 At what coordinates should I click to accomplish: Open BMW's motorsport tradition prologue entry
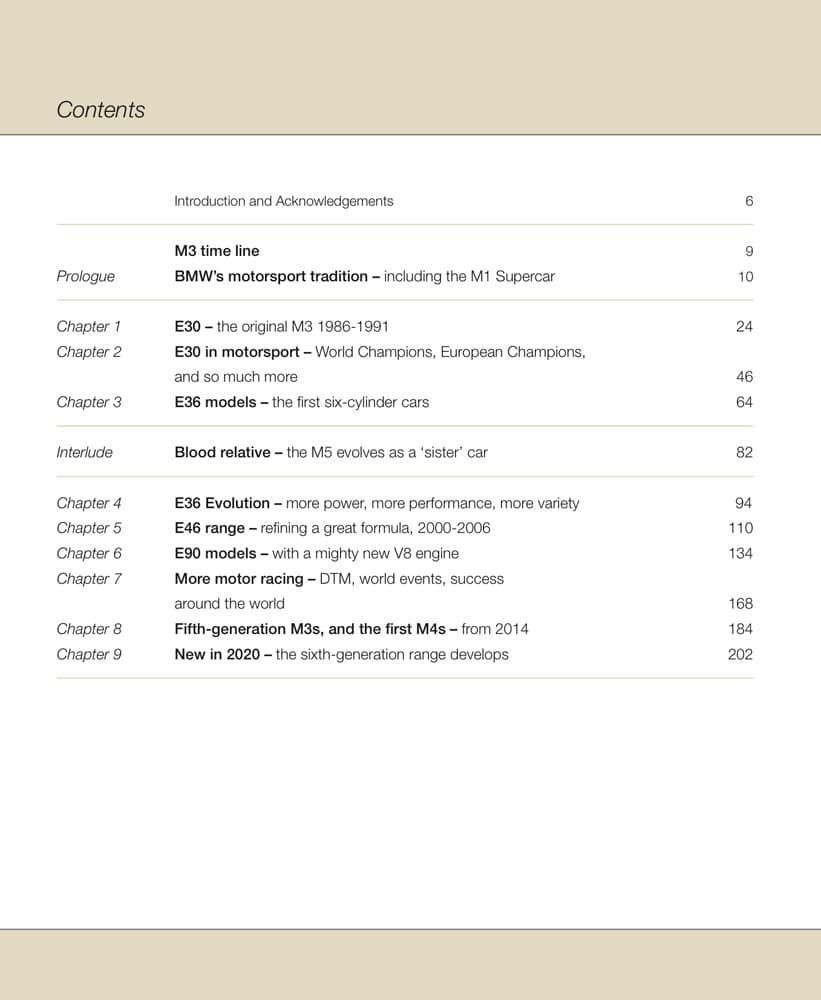tap(364, 276)
